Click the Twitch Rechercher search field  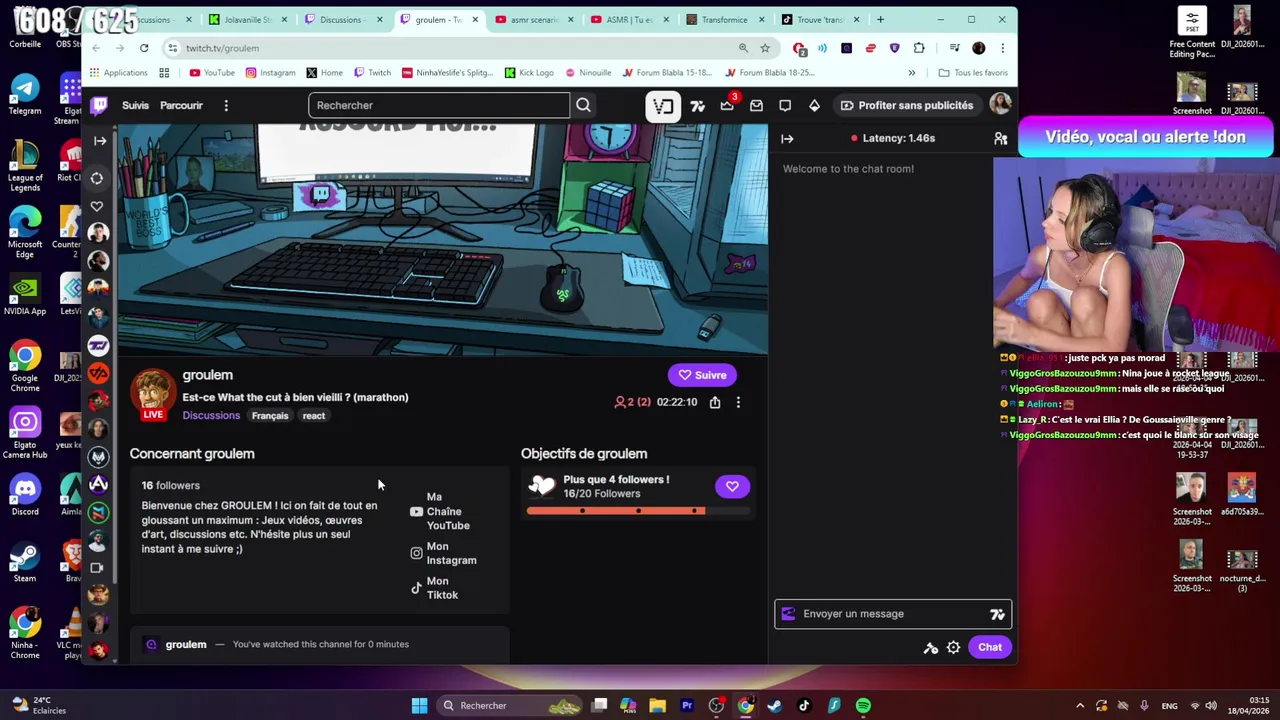[x=438, y=105]
